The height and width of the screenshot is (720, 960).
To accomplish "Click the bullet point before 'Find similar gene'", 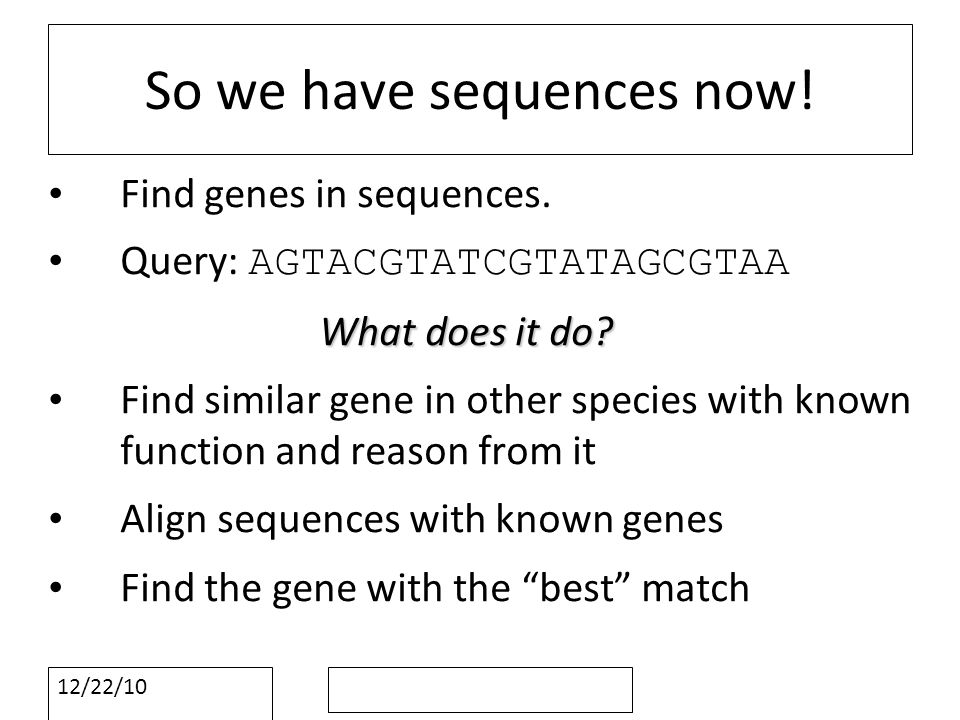I will point(56,400).
